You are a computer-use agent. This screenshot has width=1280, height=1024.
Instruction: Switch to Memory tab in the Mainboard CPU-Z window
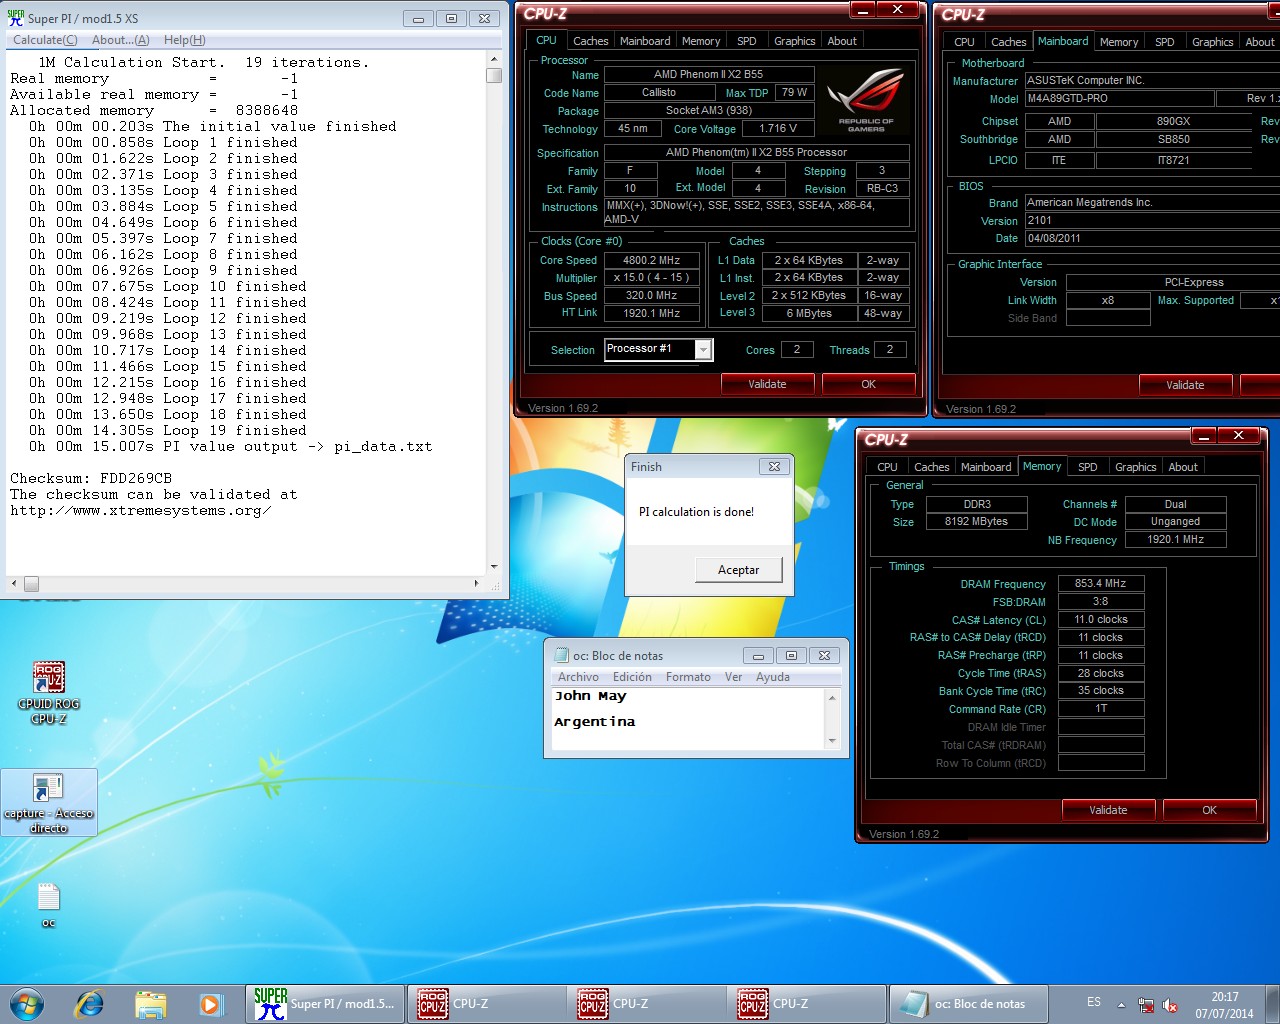[1119, 42]
